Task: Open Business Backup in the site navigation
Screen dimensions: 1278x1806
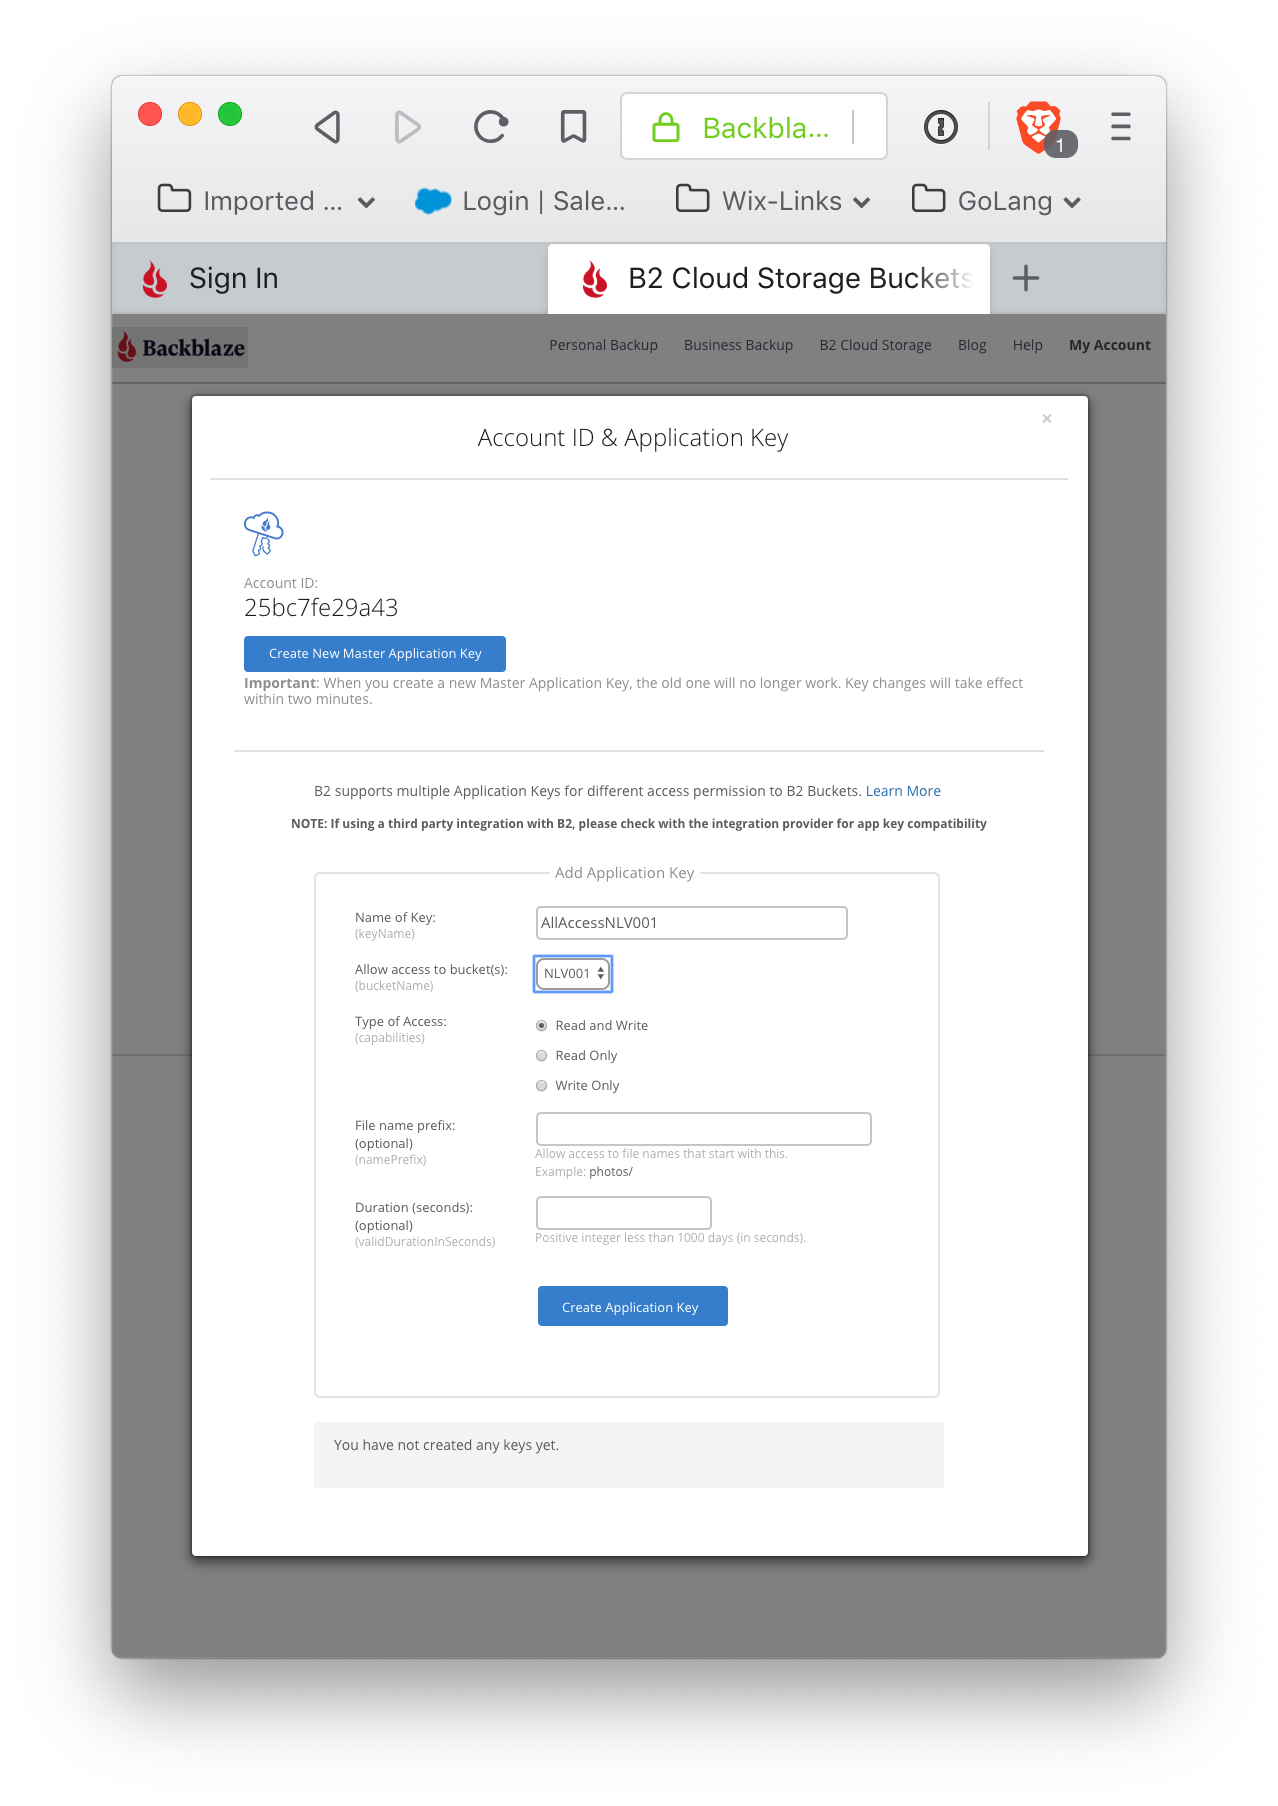Action: click(738, 345)
